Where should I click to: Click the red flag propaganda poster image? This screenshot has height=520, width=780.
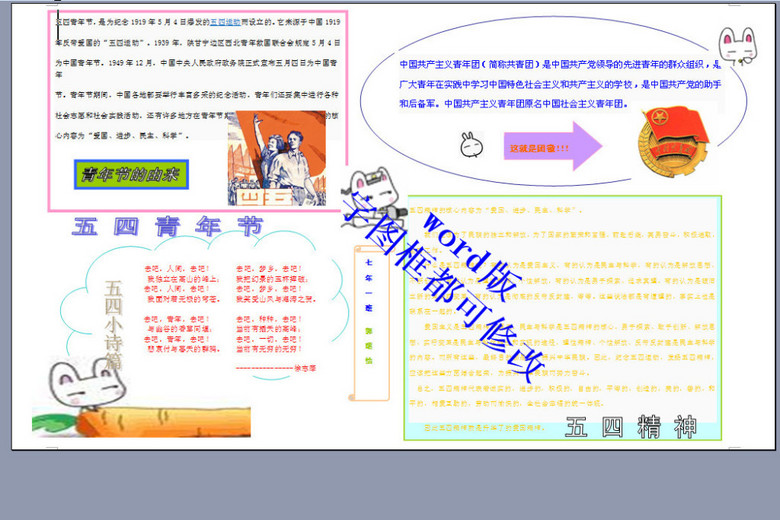coord(276,160)
